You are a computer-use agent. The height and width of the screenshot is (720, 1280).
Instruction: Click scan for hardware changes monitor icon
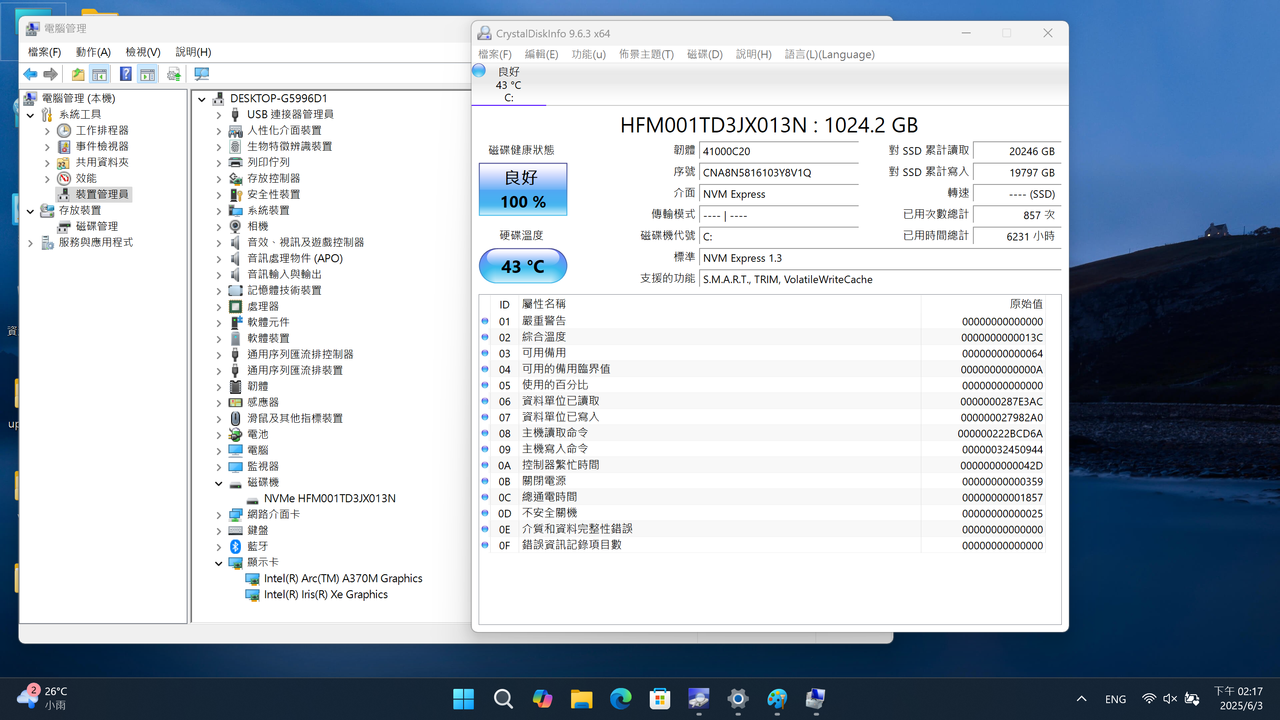coord(202,74)
